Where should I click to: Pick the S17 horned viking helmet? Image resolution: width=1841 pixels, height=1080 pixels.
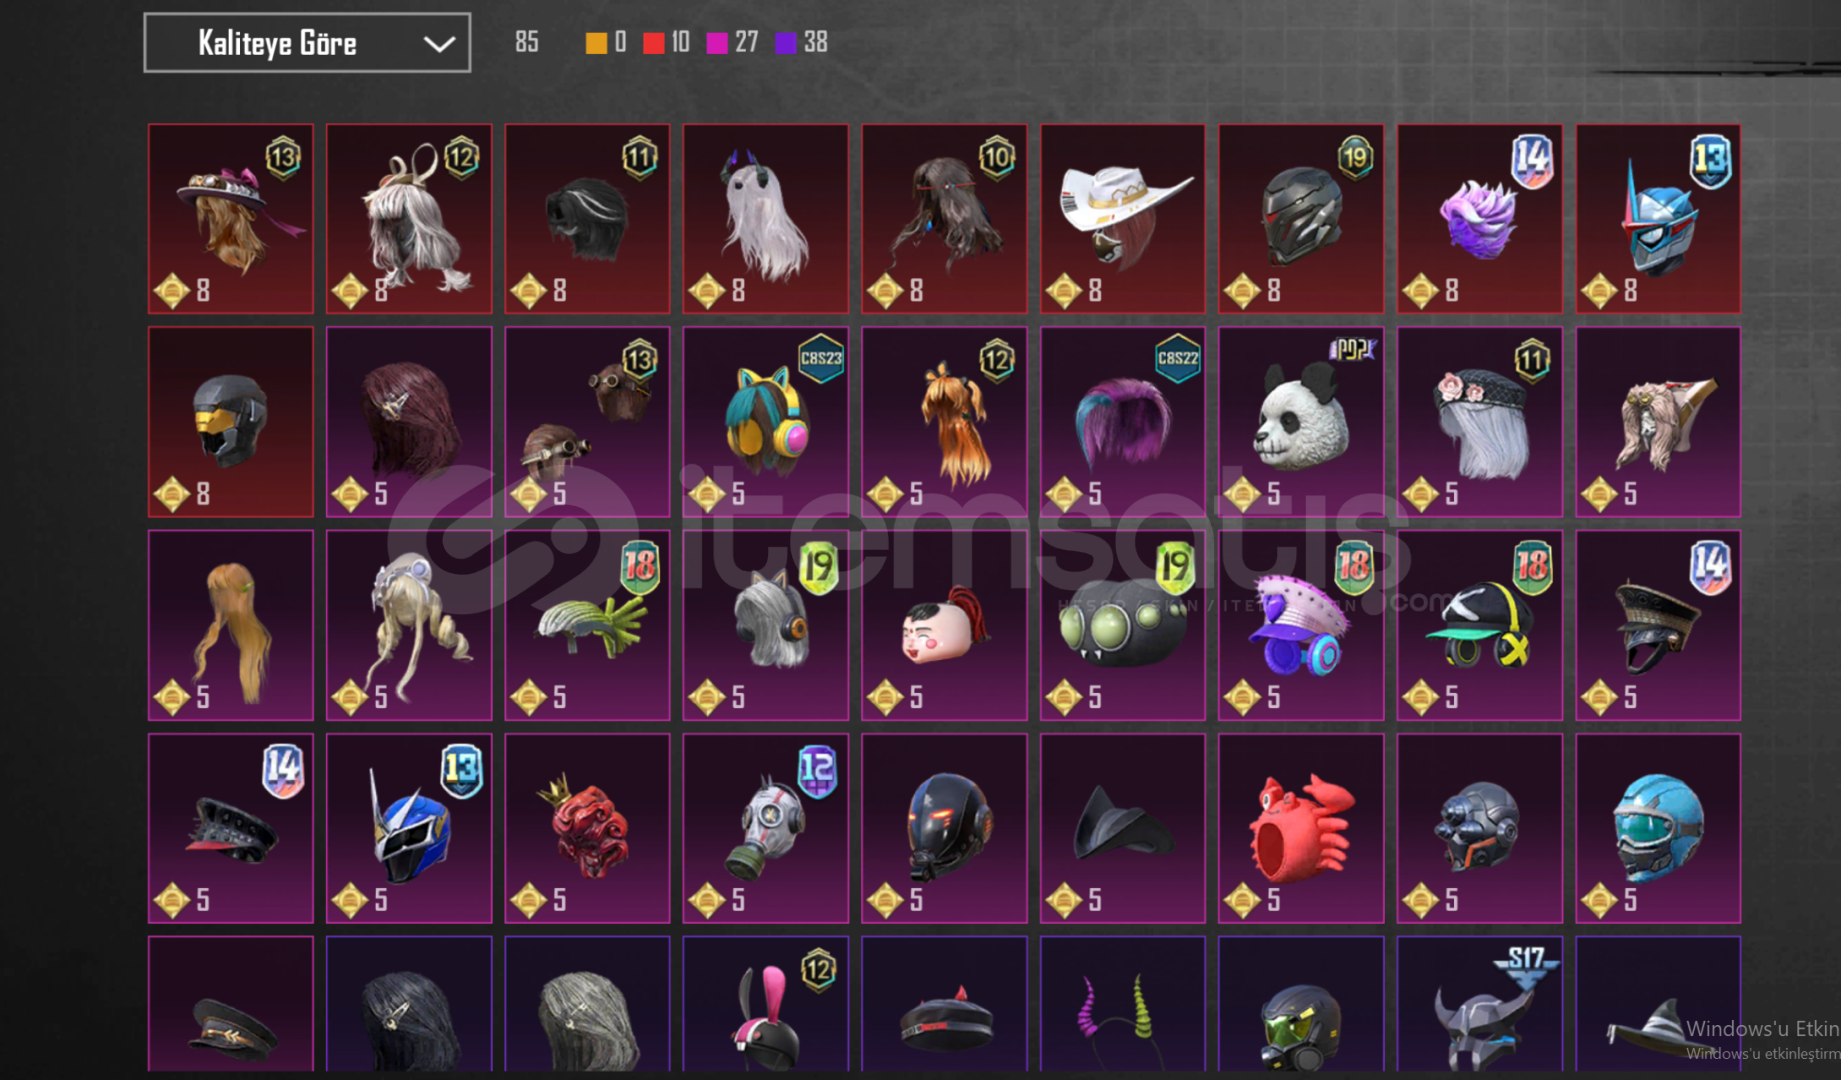[x=1479, y=1005]
